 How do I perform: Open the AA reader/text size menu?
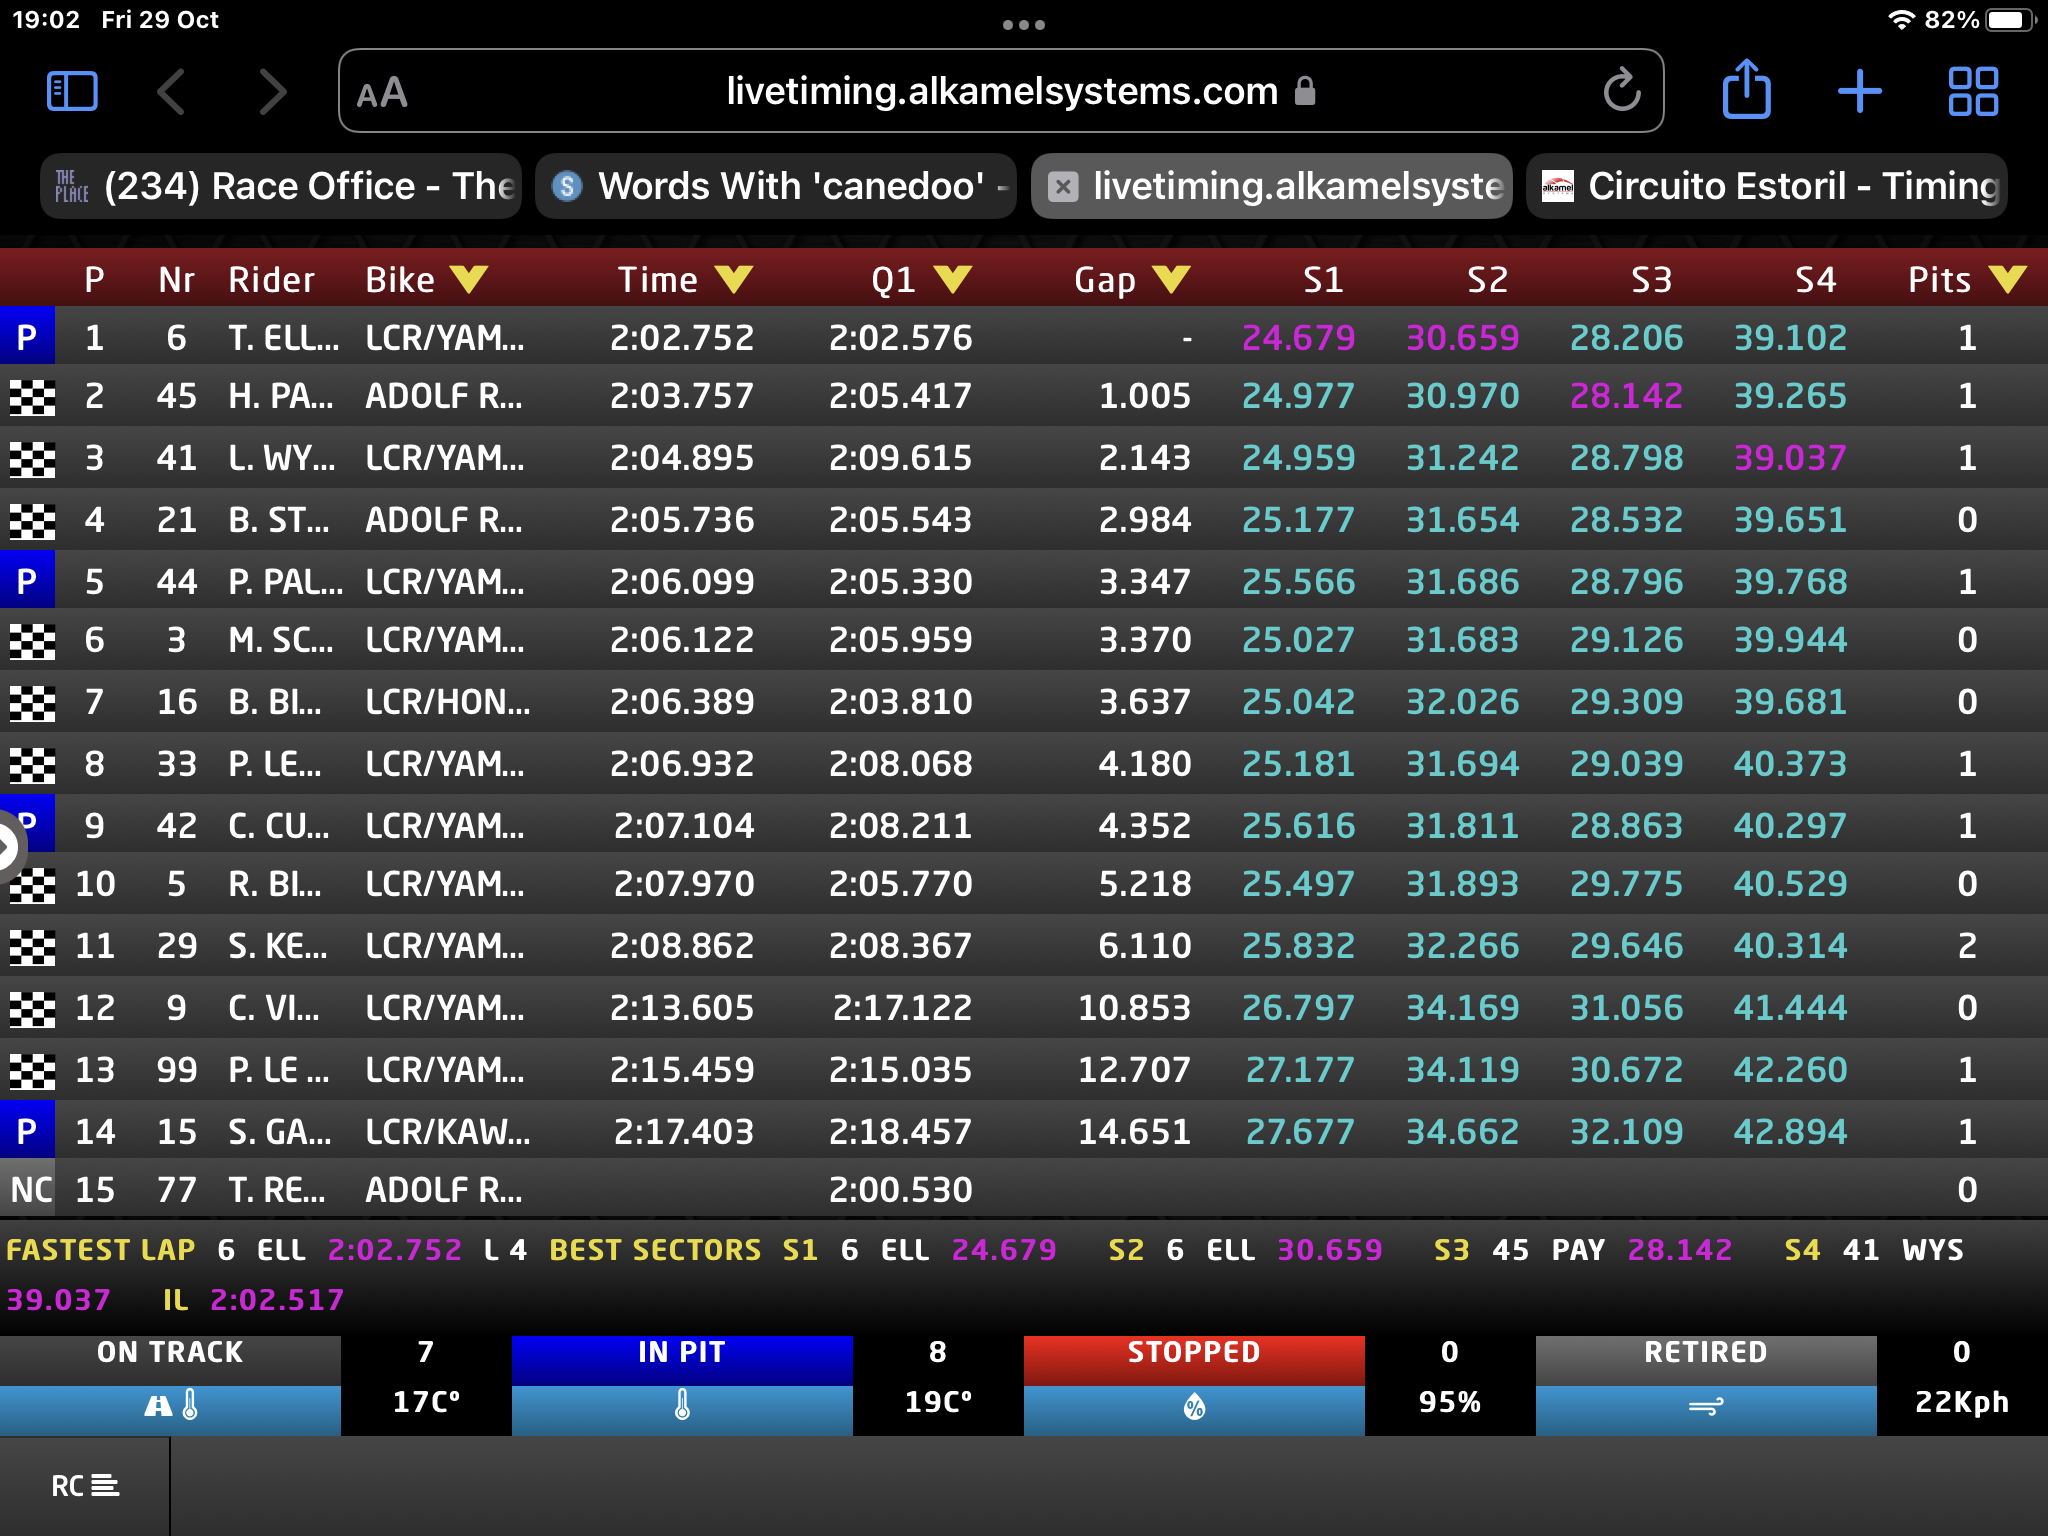click(x=382, y=93)
